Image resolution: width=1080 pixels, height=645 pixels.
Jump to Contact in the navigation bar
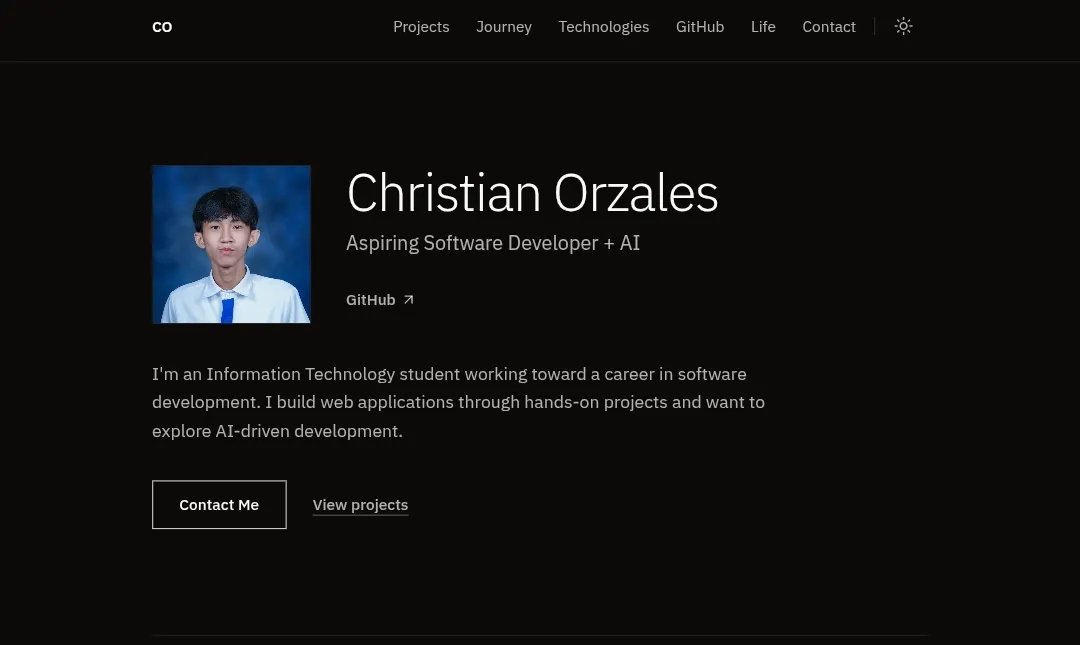pos(829,27)
